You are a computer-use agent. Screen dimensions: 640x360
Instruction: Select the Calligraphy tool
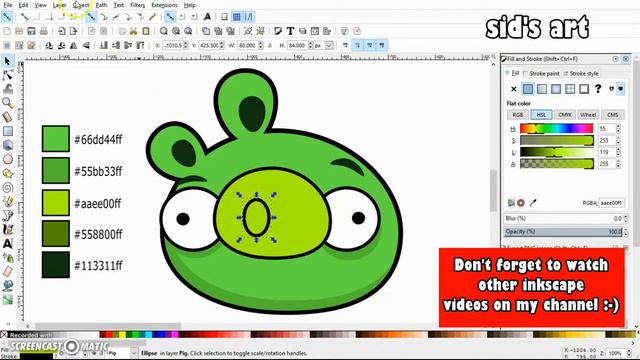[x=7, y=230]
